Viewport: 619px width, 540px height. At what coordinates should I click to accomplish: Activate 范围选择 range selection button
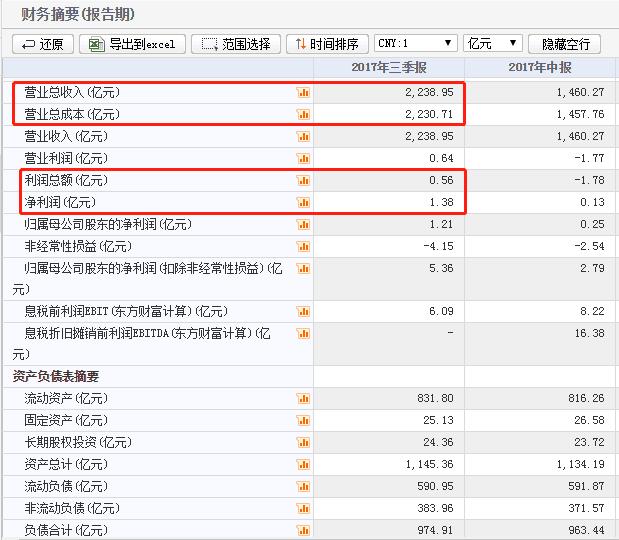[x=236, y=44]
